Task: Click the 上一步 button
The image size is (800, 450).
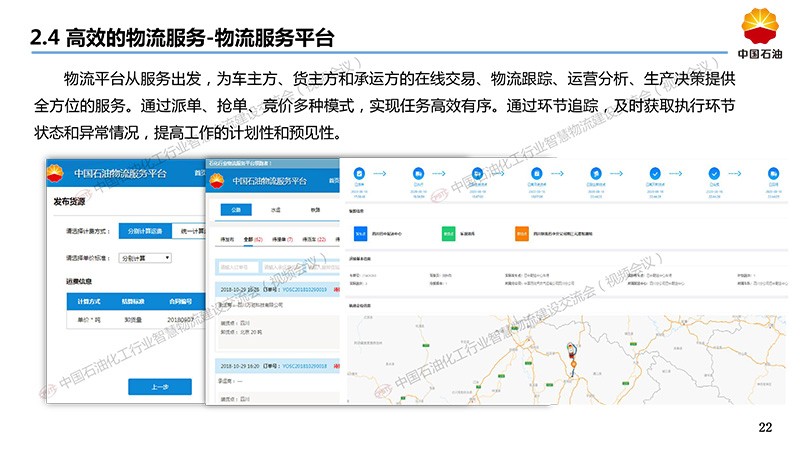Action: point(160,387)
